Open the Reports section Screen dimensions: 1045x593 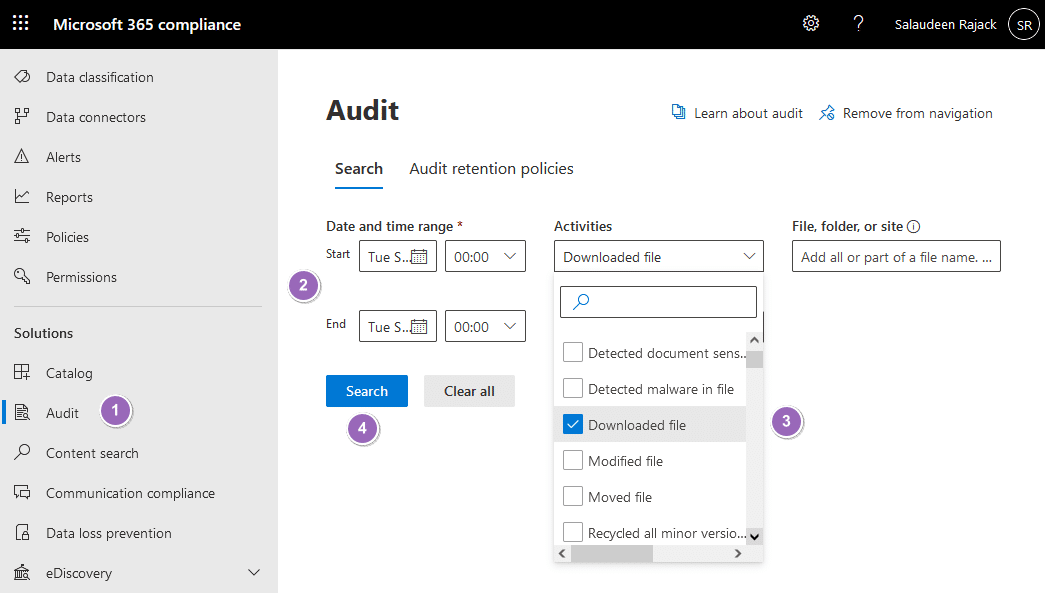coord(71,196)
